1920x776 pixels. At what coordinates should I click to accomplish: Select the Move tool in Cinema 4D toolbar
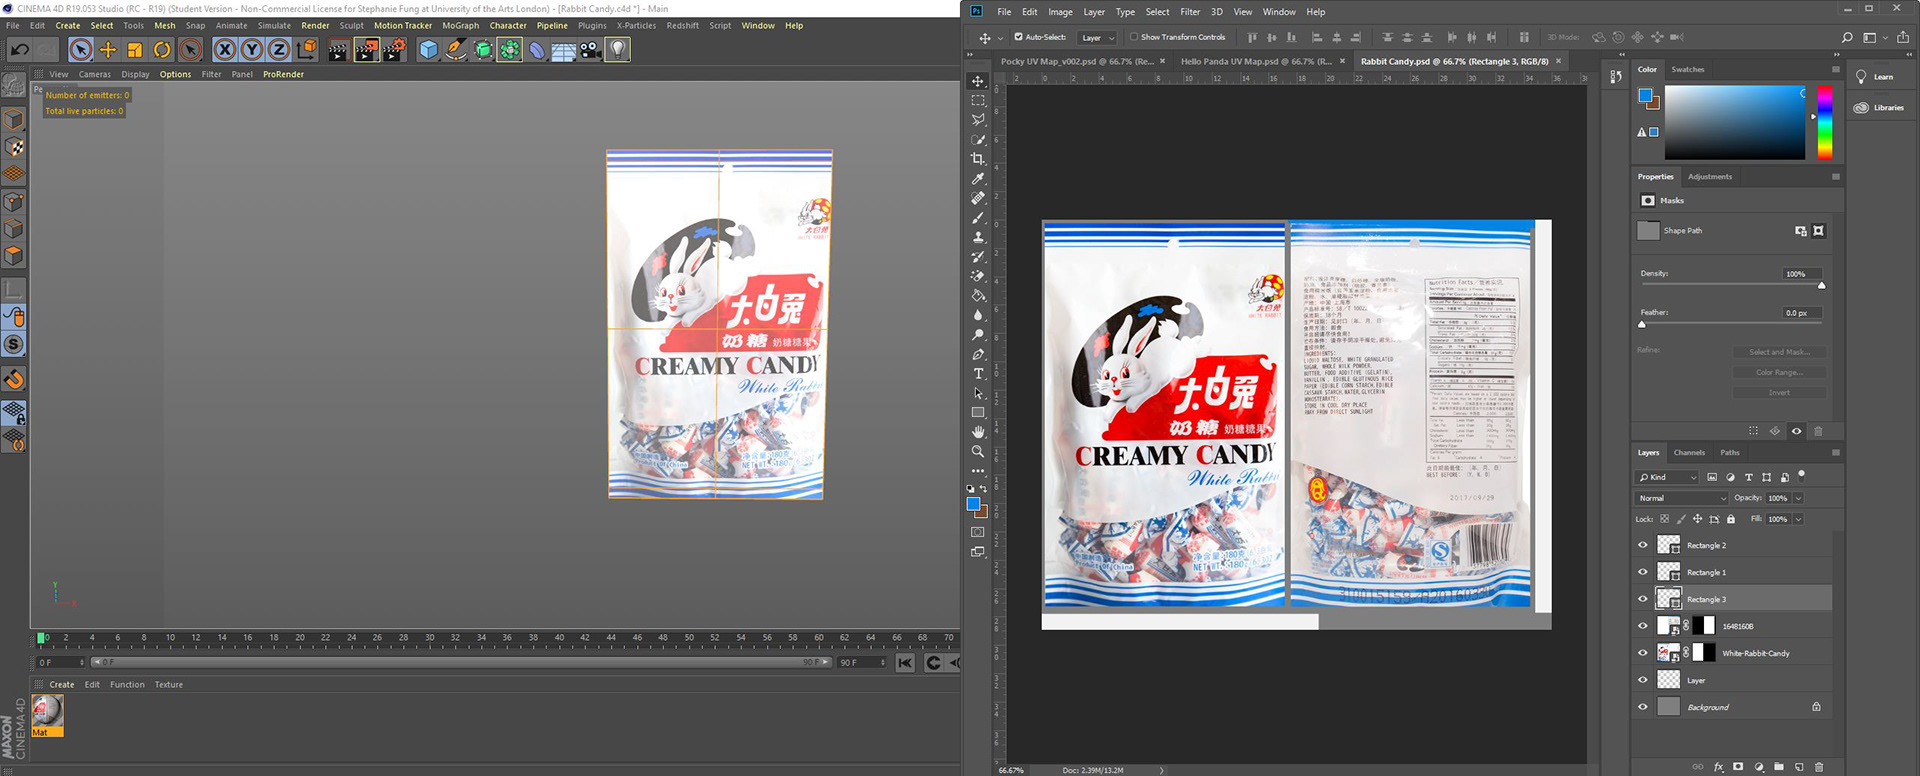pyautogui.click(x=108, y=49)
